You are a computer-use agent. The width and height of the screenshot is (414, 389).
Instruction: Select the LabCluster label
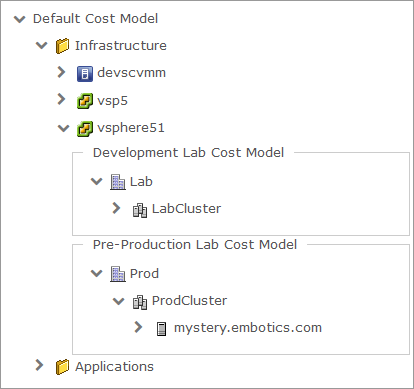click(186, 209)
